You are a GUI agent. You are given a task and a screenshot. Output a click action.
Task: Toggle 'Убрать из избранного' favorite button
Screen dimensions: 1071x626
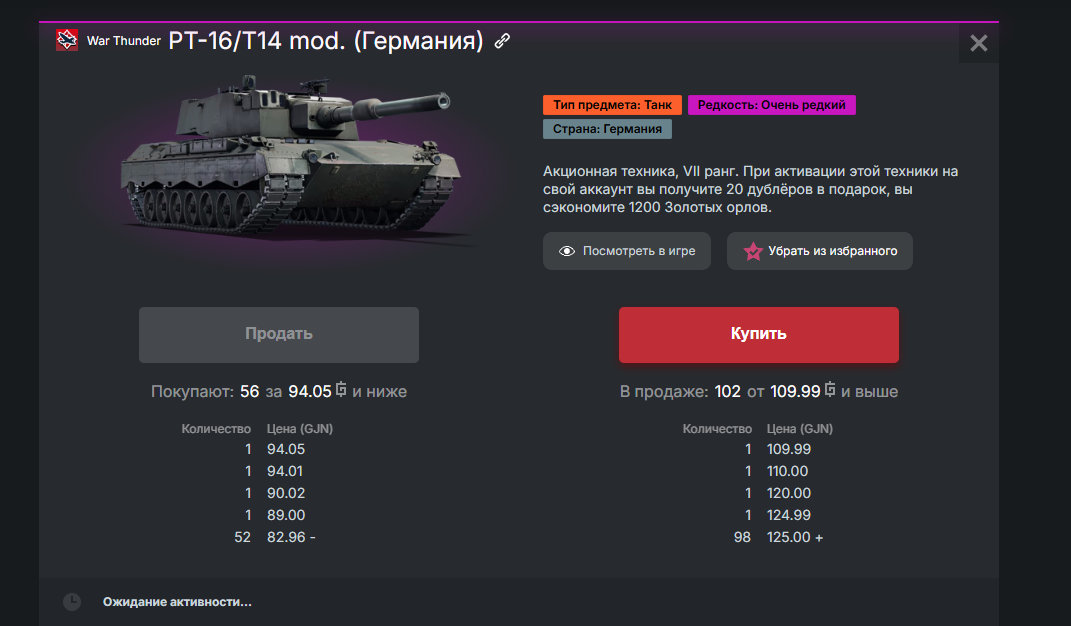click(820, 251)
